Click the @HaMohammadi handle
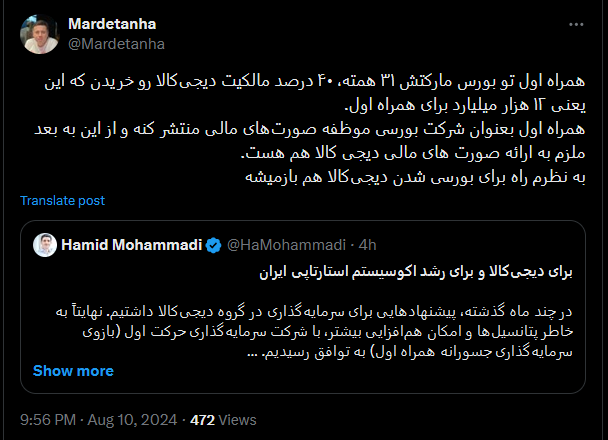 click(x=290, y=244)
